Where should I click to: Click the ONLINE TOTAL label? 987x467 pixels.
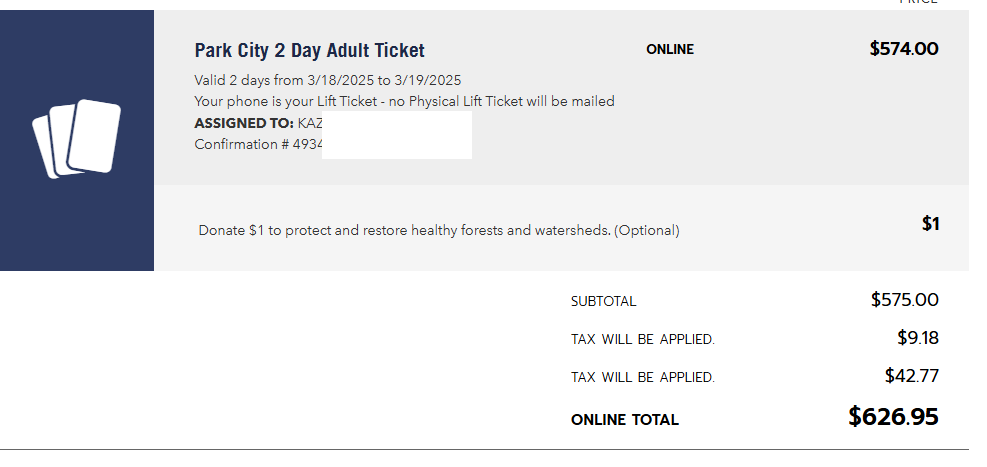click(624, 420)
